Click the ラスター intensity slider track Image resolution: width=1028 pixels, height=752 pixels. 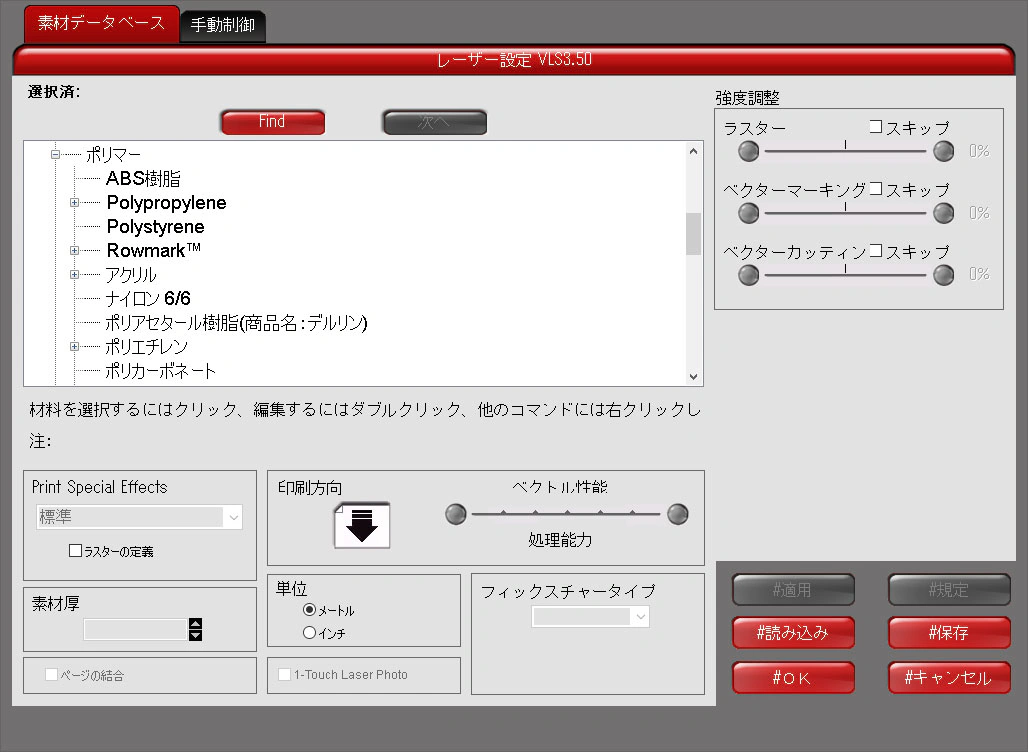846,151
